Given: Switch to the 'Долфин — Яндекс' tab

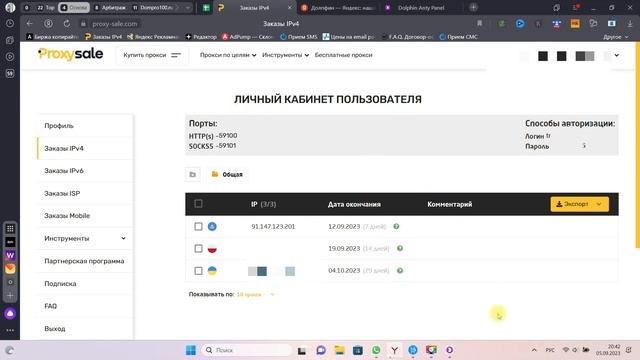Looking at the screenshot, I should (338, 7).
